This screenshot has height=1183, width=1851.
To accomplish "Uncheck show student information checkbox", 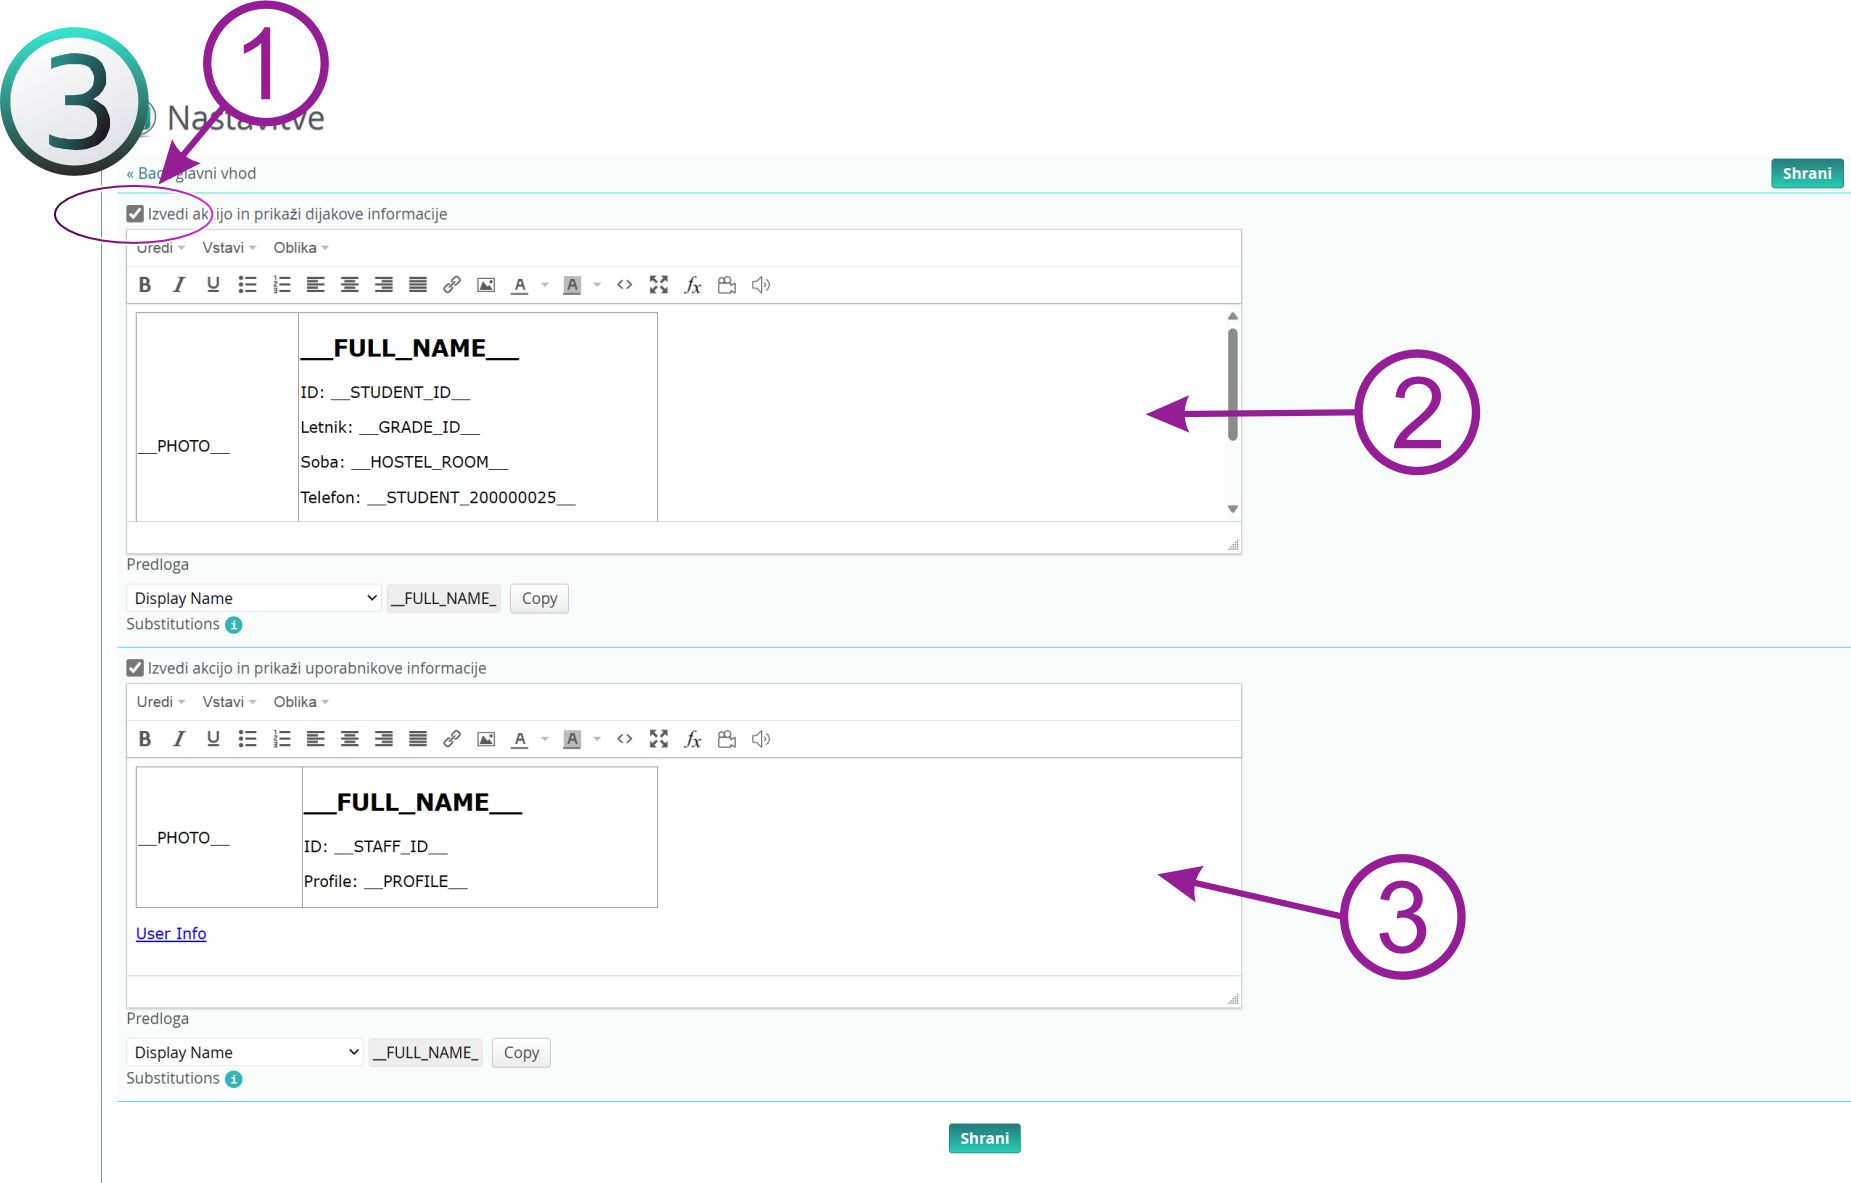I will click(x=135, y=214).
